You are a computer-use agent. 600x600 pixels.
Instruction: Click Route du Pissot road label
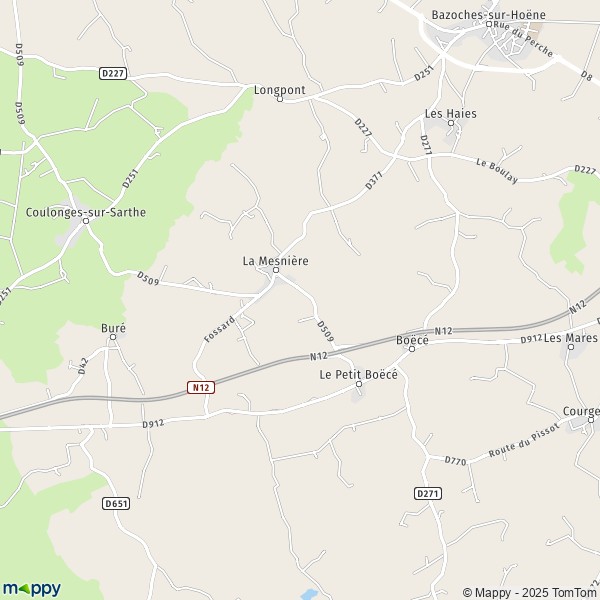click(524, 441)
